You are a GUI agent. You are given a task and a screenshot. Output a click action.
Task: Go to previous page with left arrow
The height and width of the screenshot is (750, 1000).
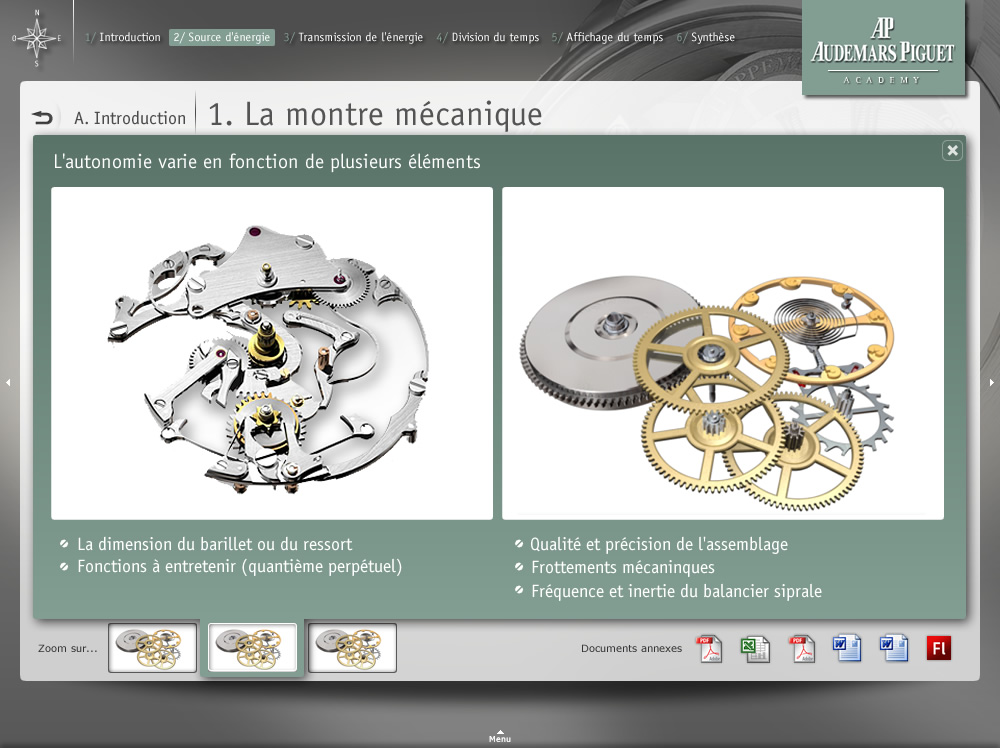pos(8,383)
